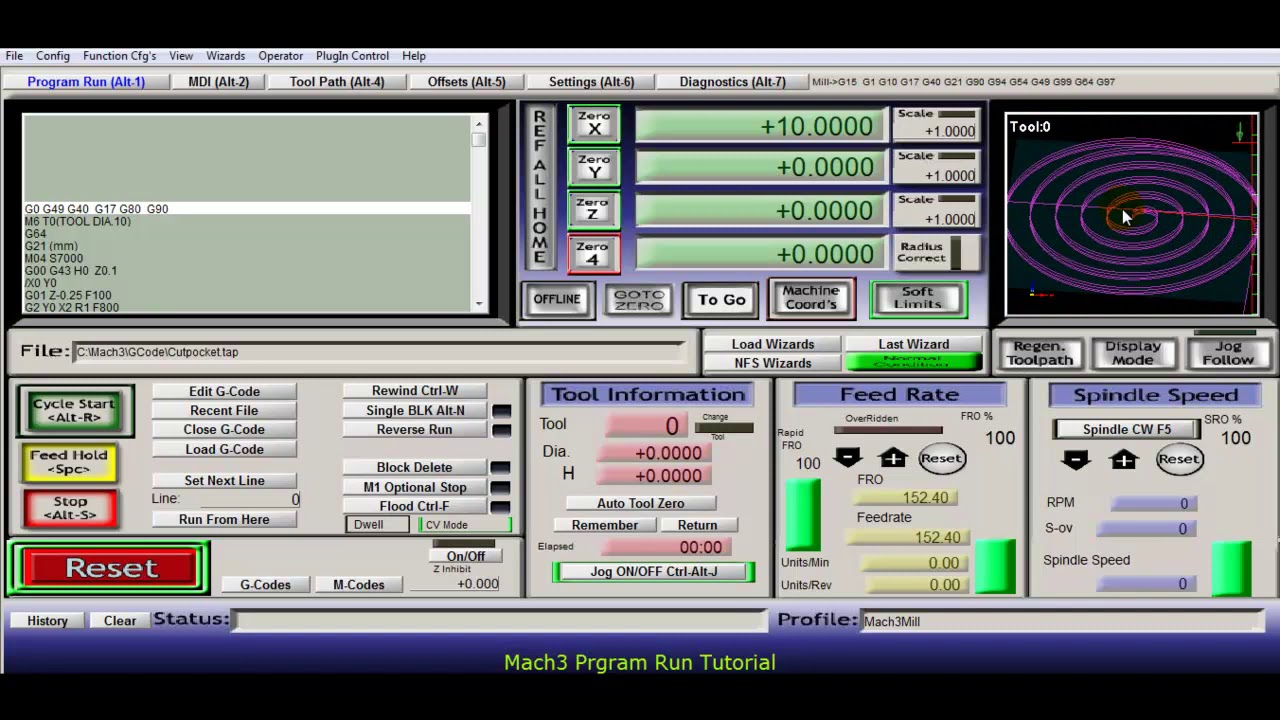Viewport: 1280px width, 720px height.
Task: Open the PlugIn Control menu
Action: [352, 56]
